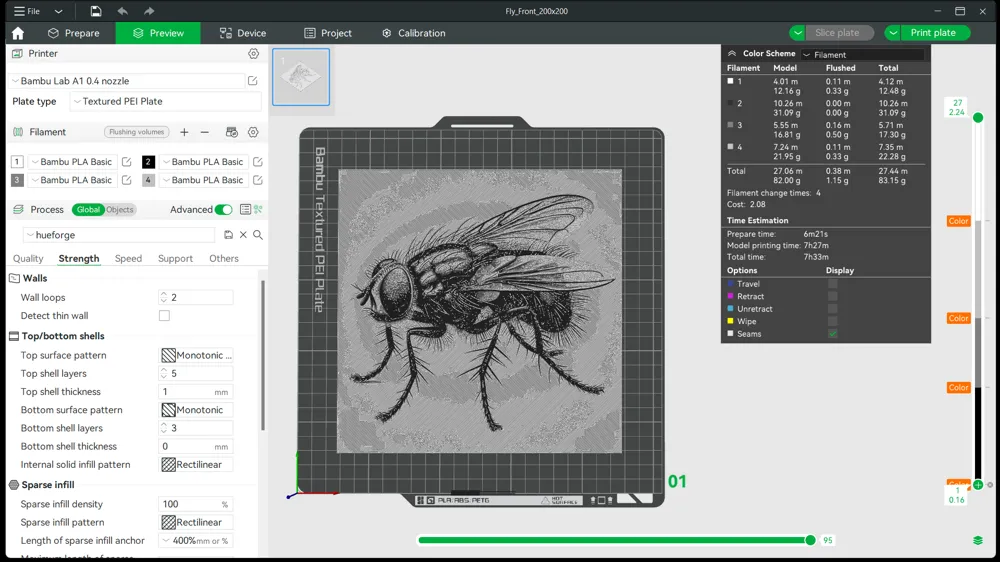Uncheck the Seams display checkbox
Screen dimensions: 1000x562
[x=832, y=334]
